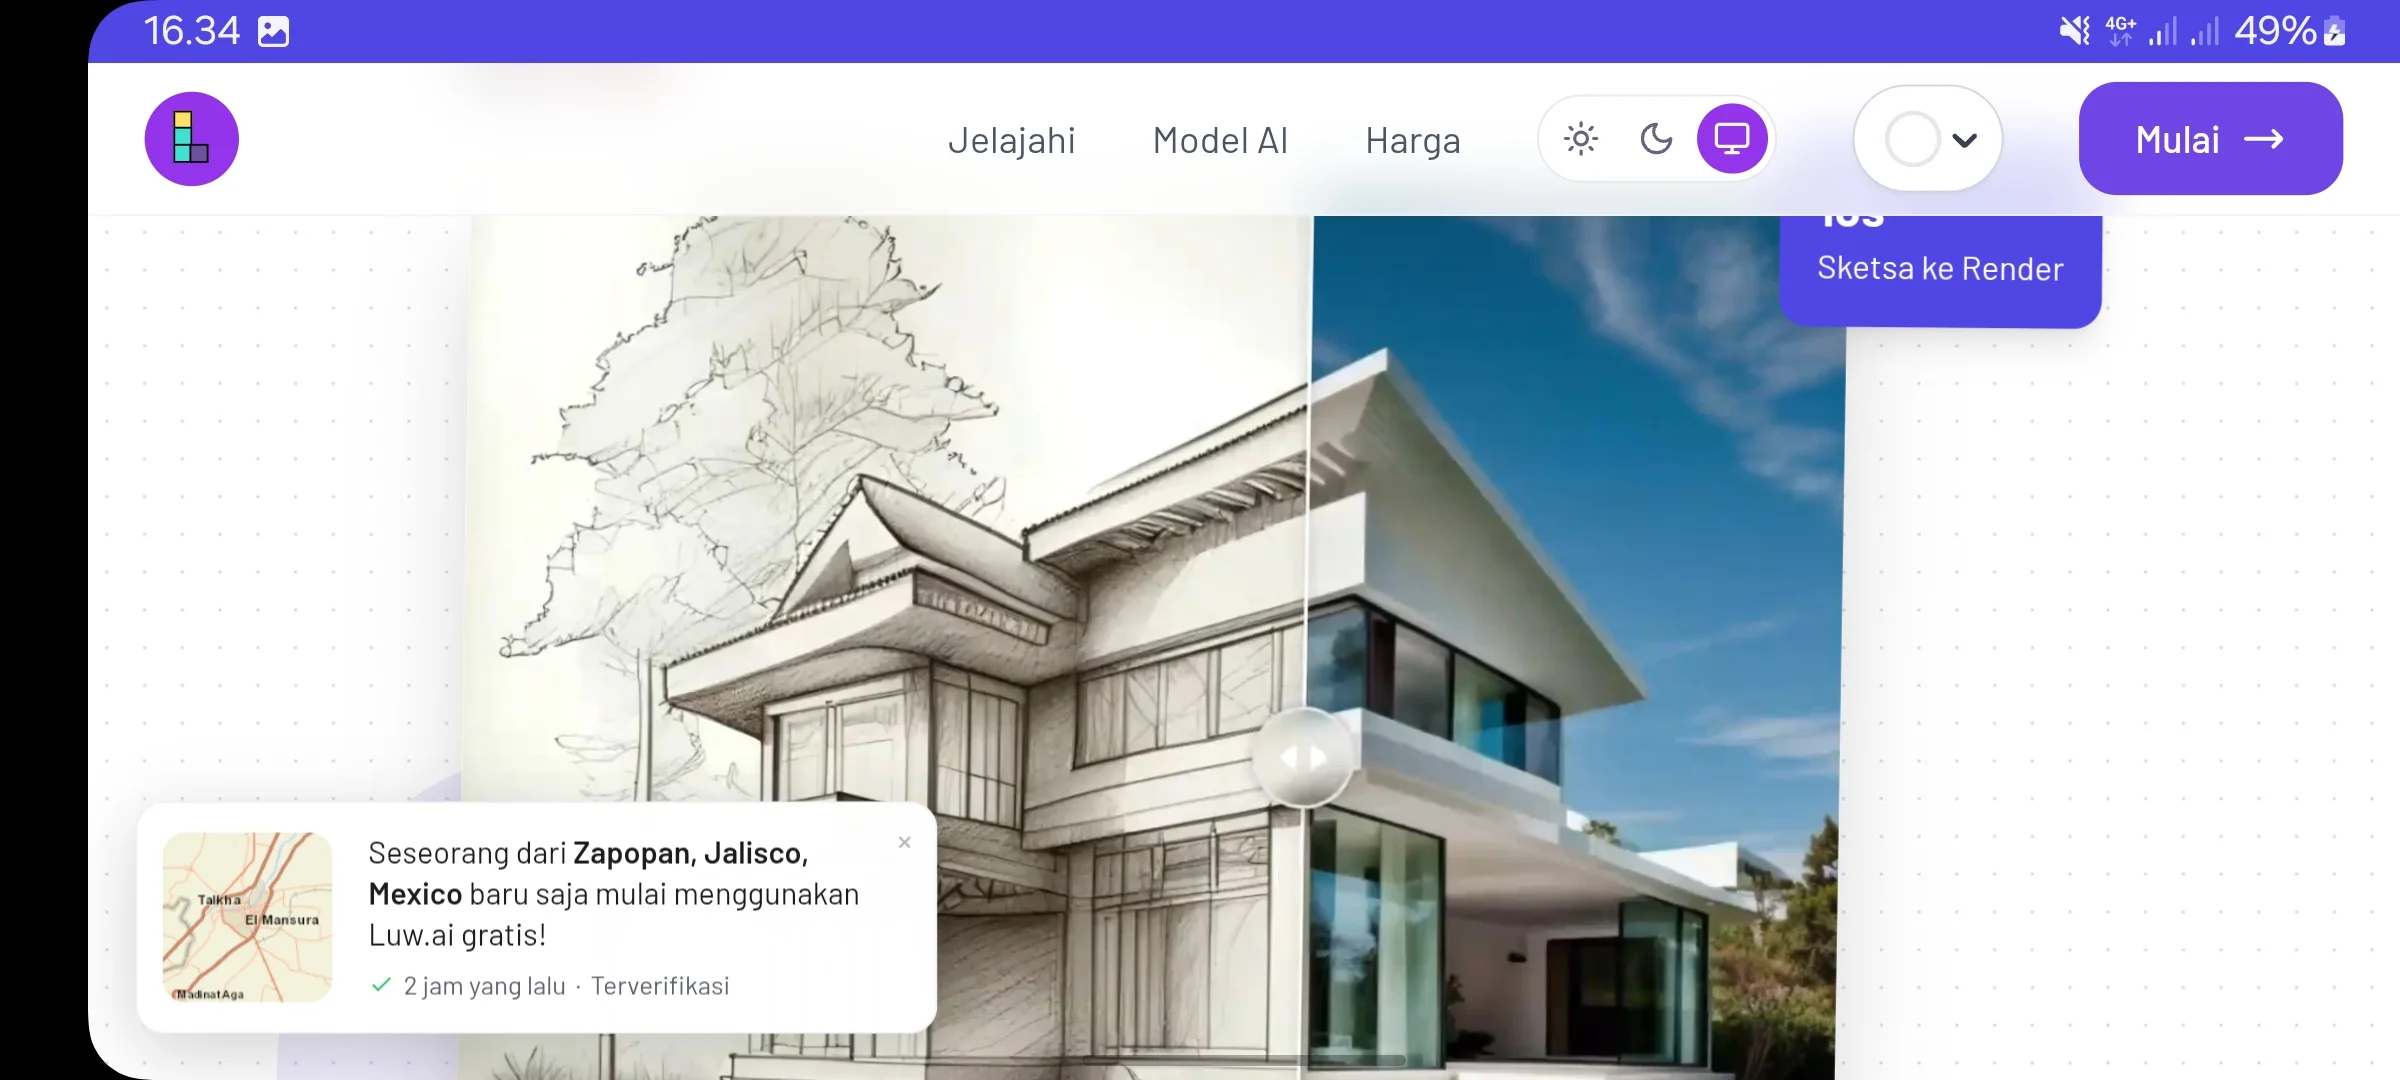Click the map thumbnail in notification

pos(247,917)
